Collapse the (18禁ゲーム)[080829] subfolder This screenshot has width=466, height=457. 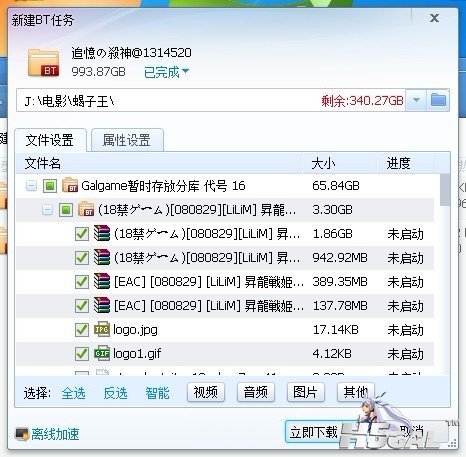tap(47, 210)
